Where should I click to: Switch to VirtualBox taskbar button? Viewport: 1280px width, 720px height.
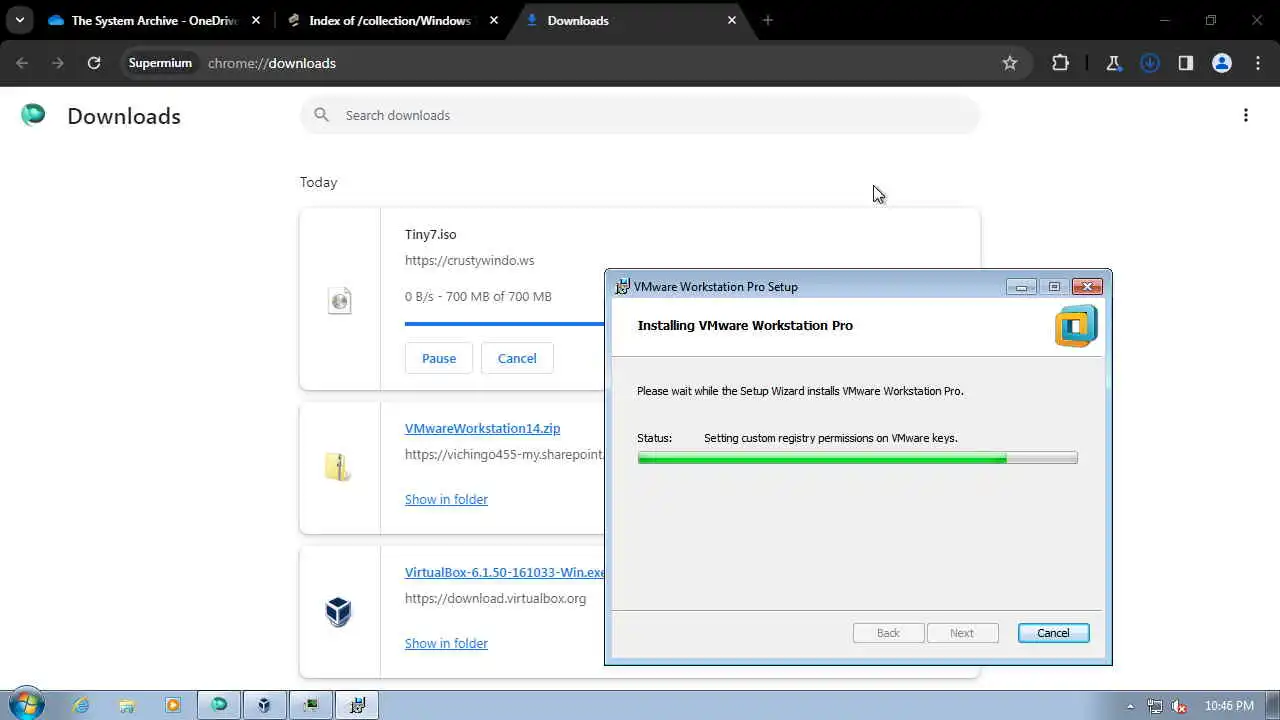(264, 705)
